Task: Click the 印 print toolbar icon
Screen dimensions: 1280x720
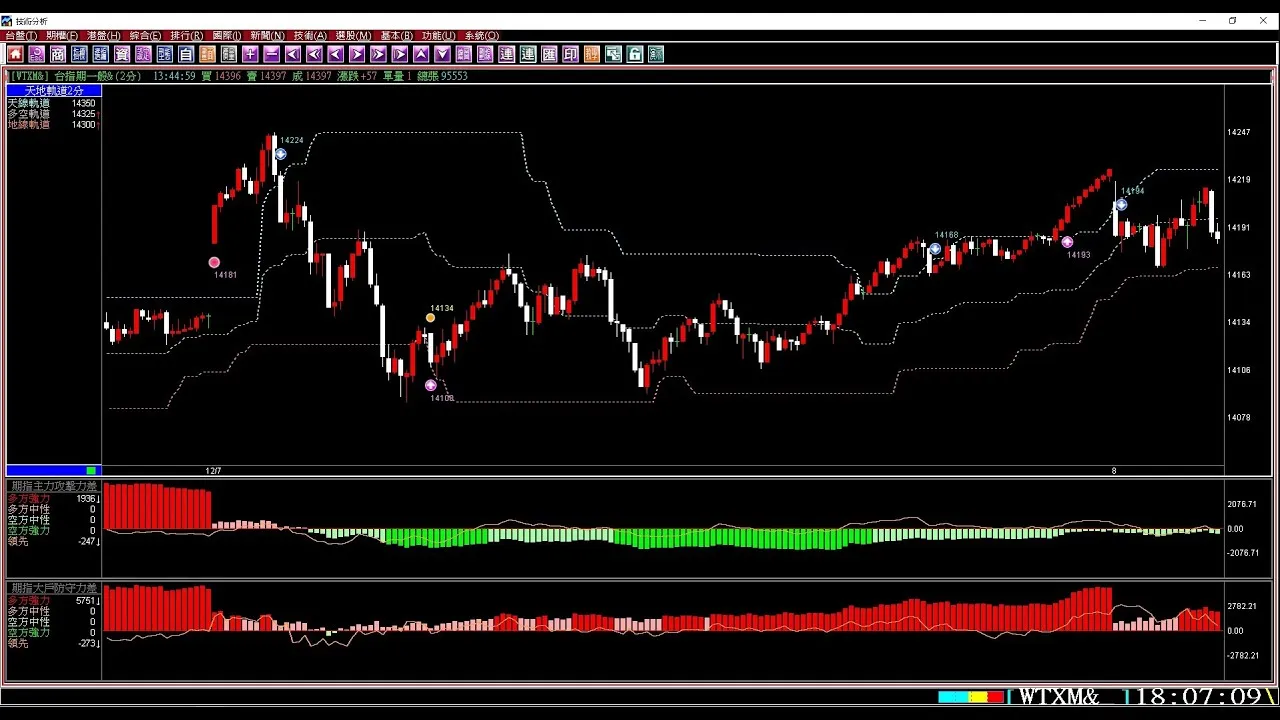Action: [x=570, y=54]
